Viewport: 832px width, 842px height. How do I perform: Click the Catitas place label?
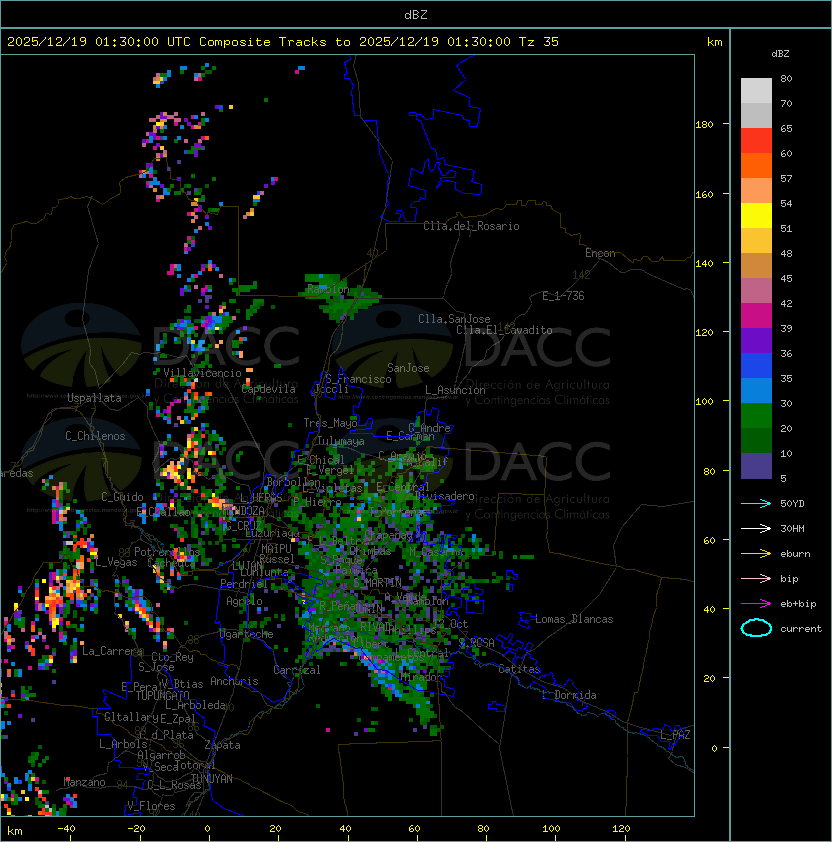(519, 669)
